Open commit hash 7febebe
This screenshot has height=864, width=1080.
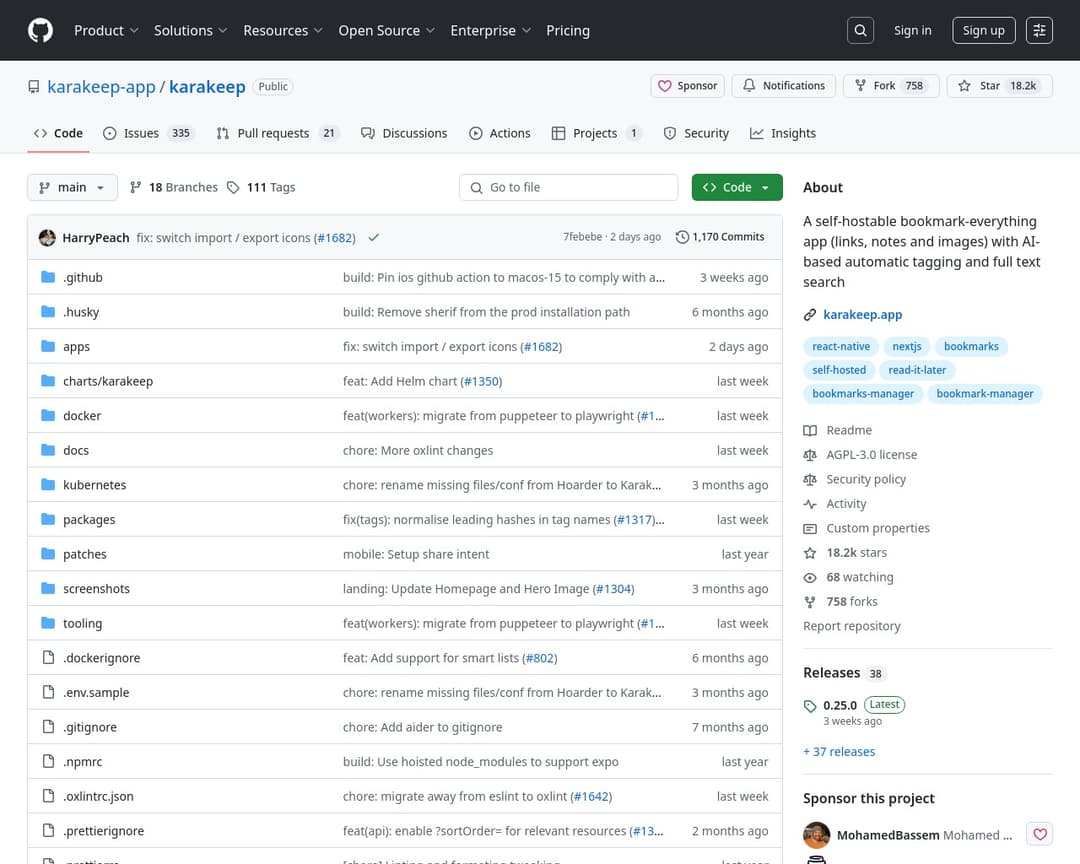[582, 236]
